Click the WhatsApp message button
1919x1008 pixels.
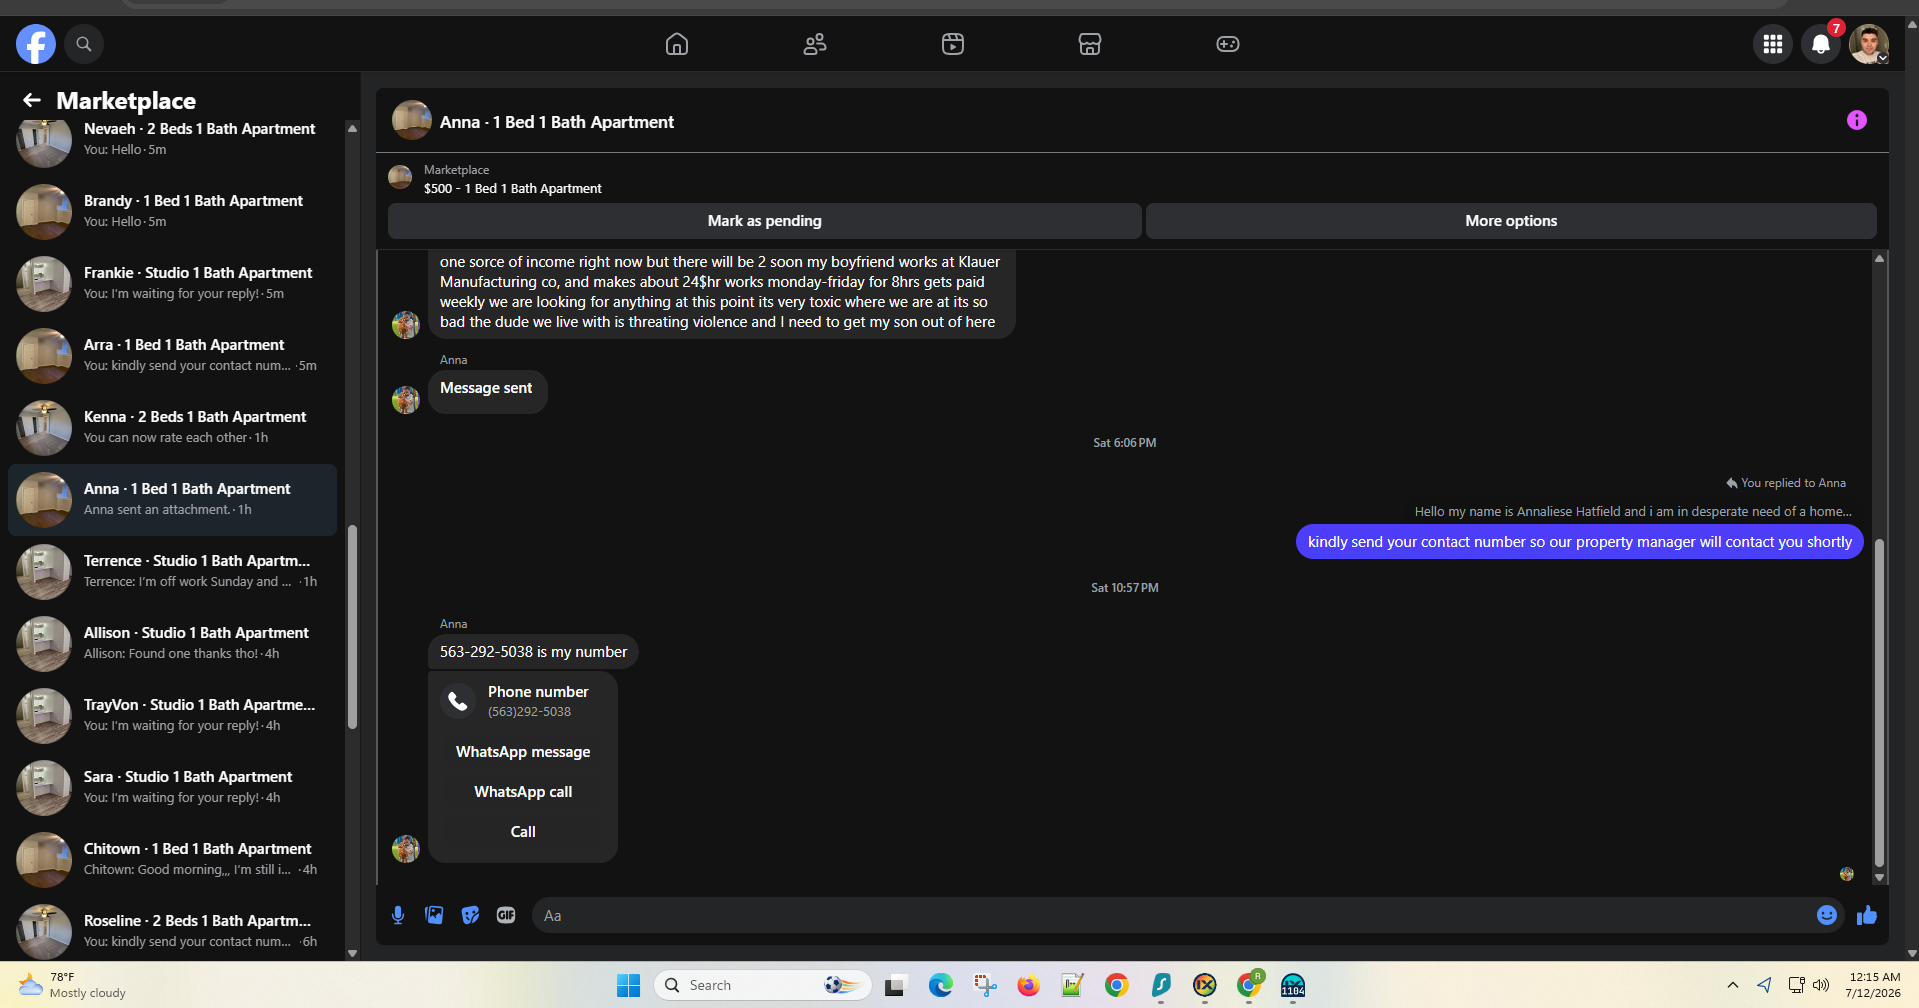[x=523, y=752]
